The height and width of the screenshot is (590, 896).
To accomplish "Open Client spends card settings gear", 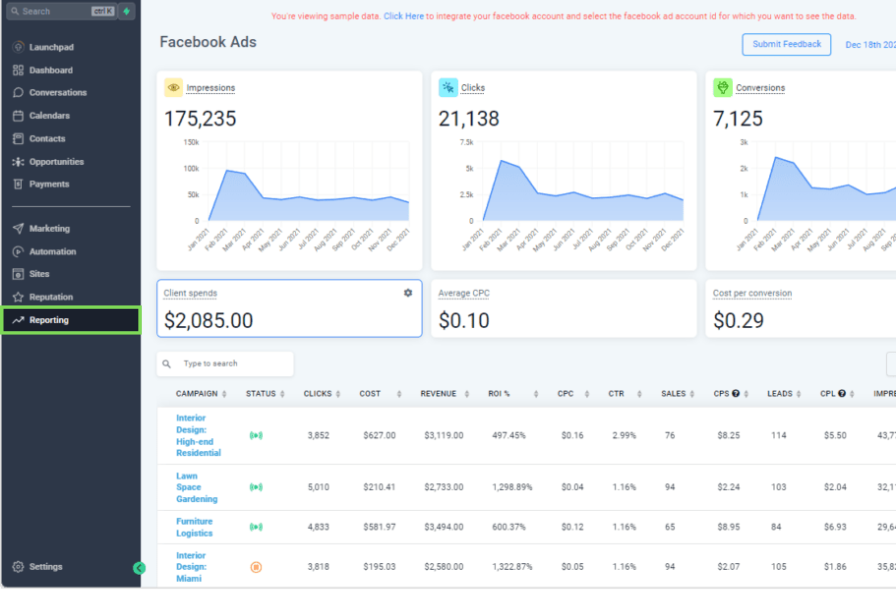I will coord(408,293).
